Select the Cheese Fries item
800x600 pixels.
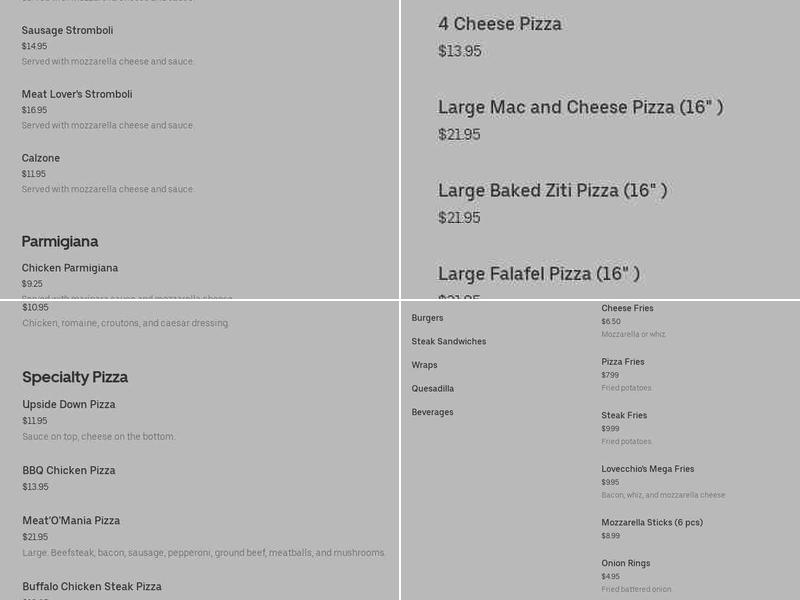click(627, 308)
